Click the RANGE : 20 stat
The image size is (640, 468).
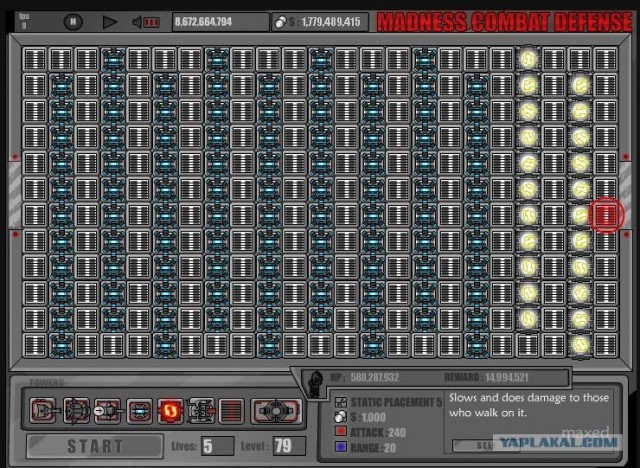[373, 448]
